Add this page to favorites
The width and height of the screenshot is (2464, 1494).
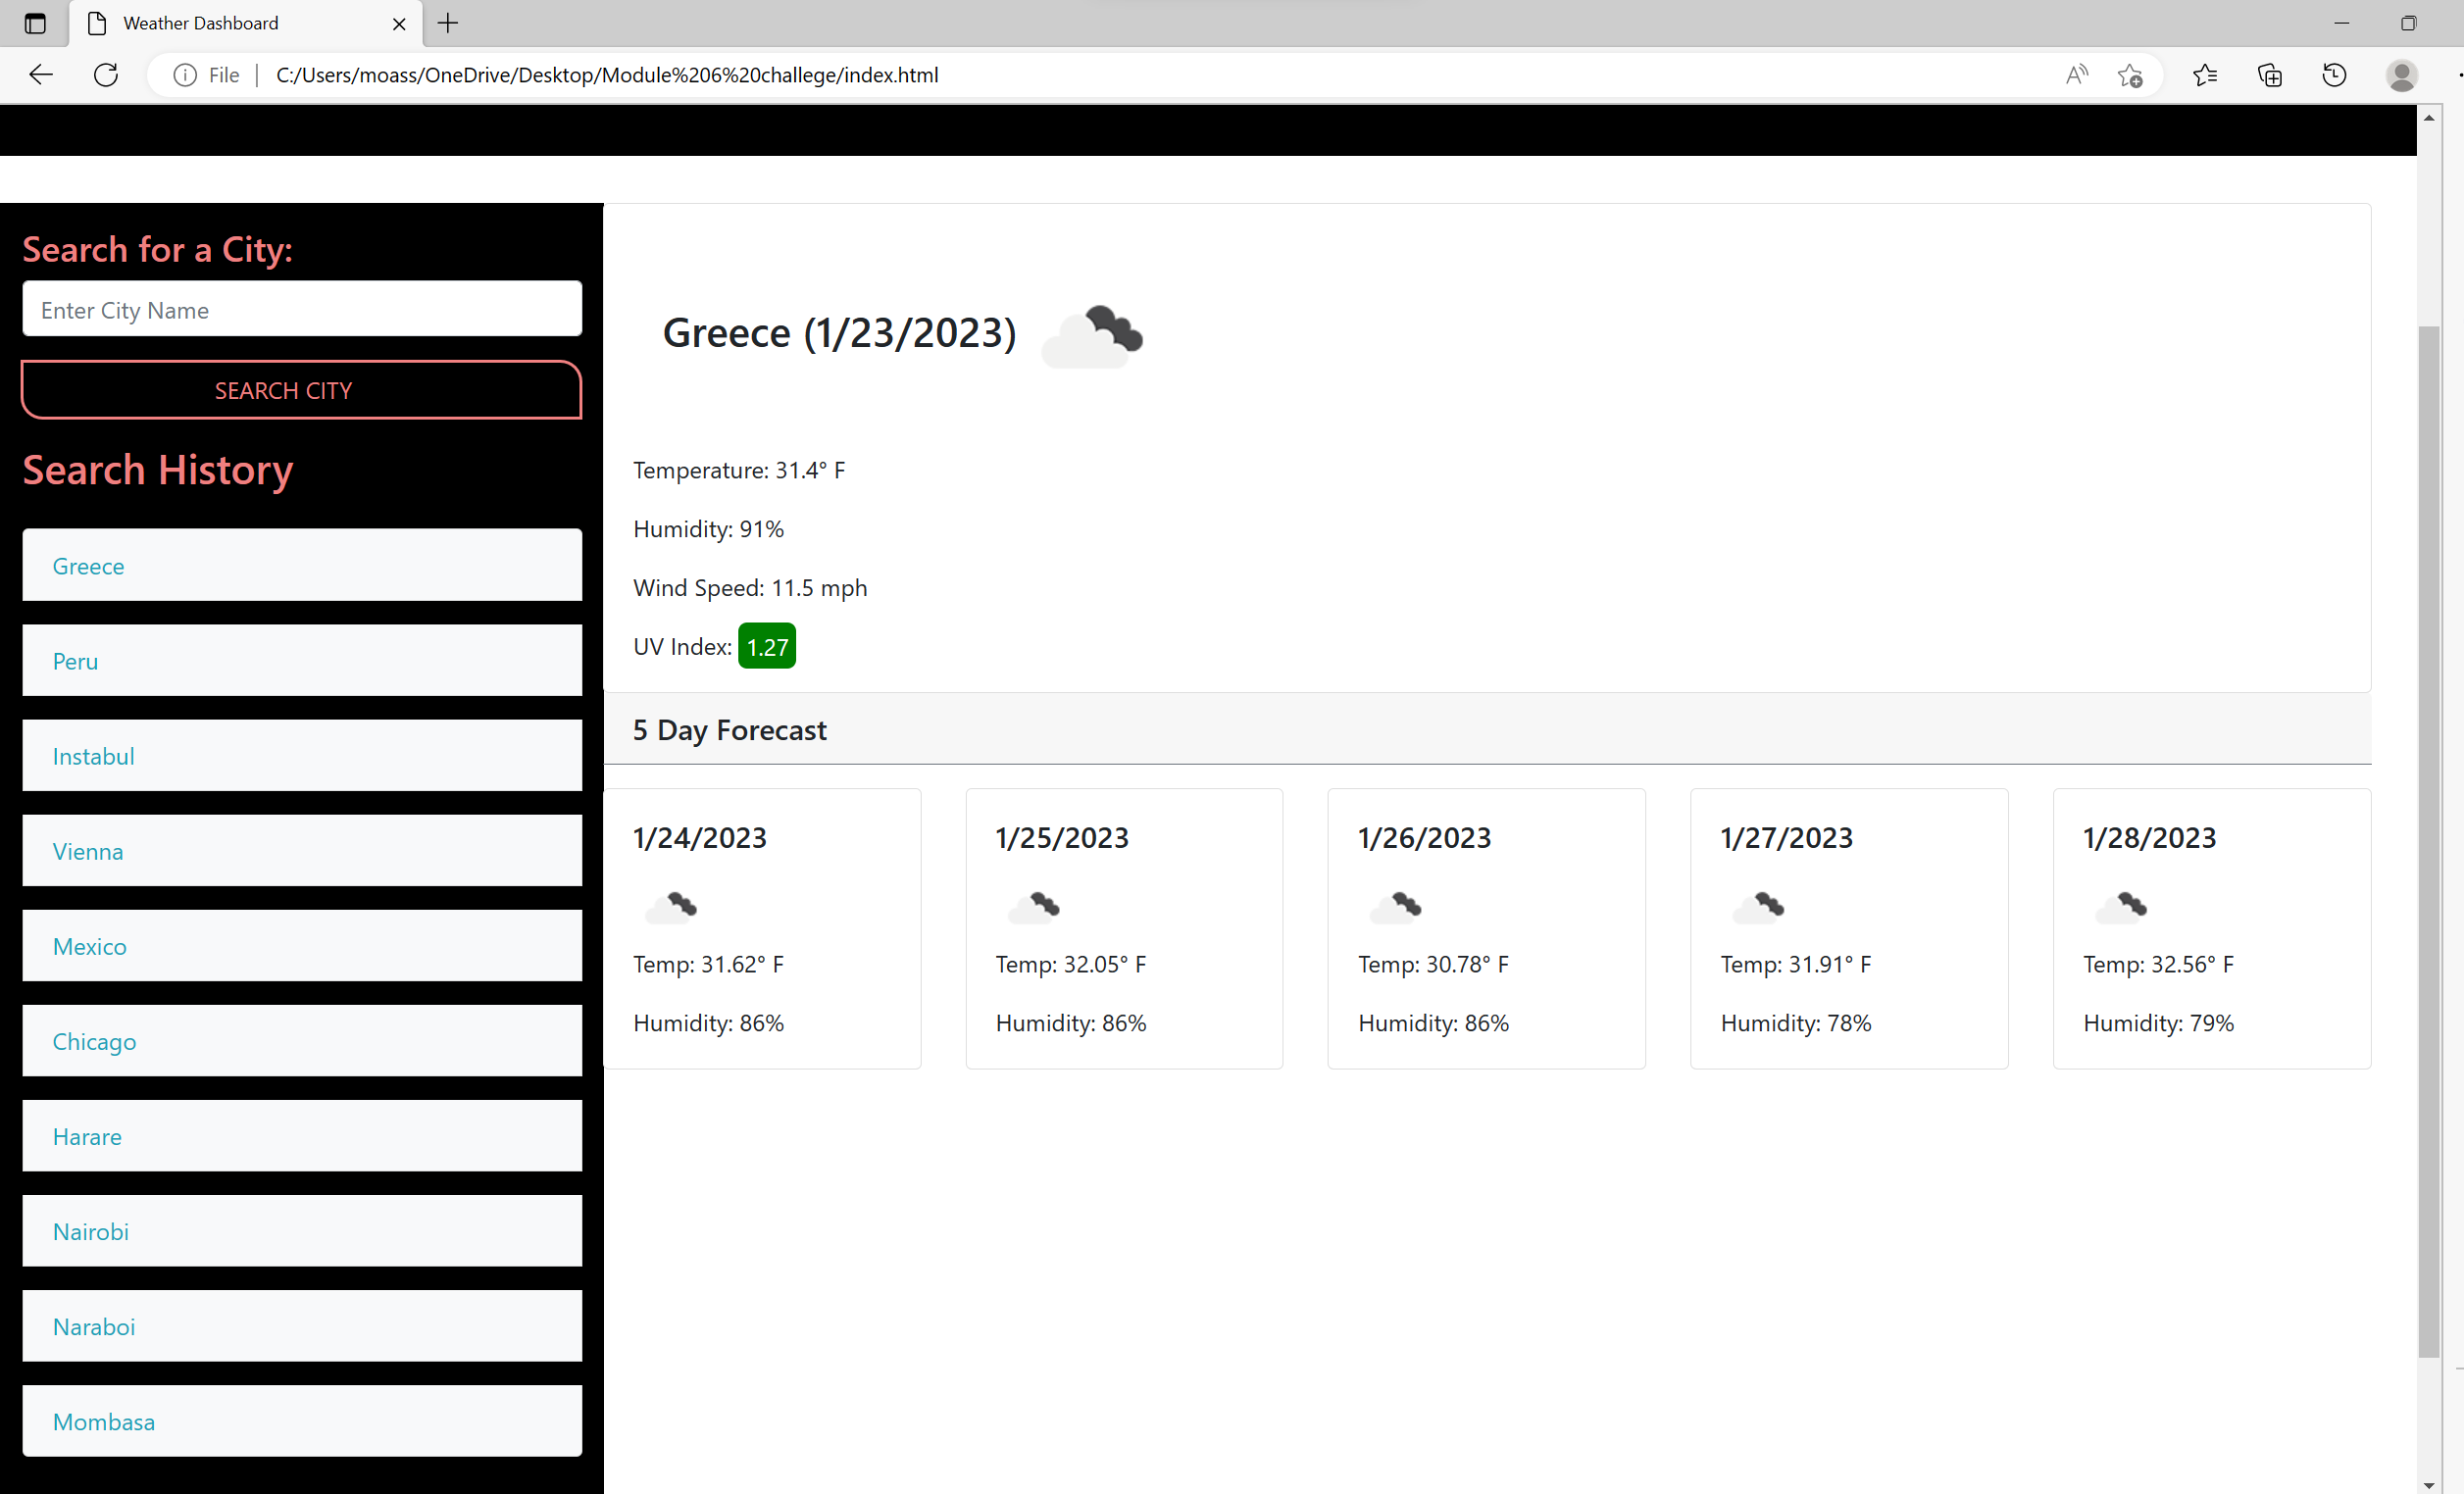[x=2131, y=76]
